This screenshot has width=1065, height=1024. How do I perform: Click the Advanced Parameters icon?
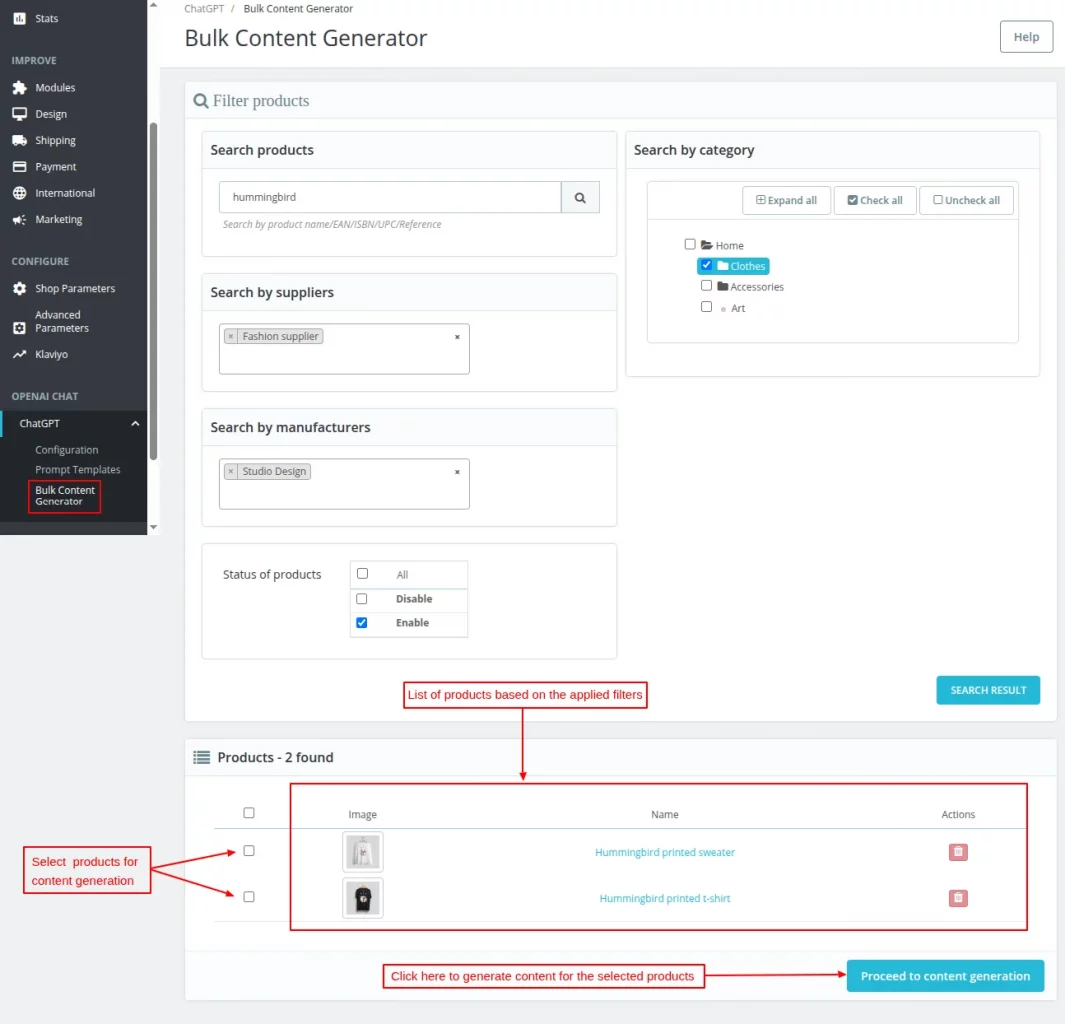(x=20, y=328)
